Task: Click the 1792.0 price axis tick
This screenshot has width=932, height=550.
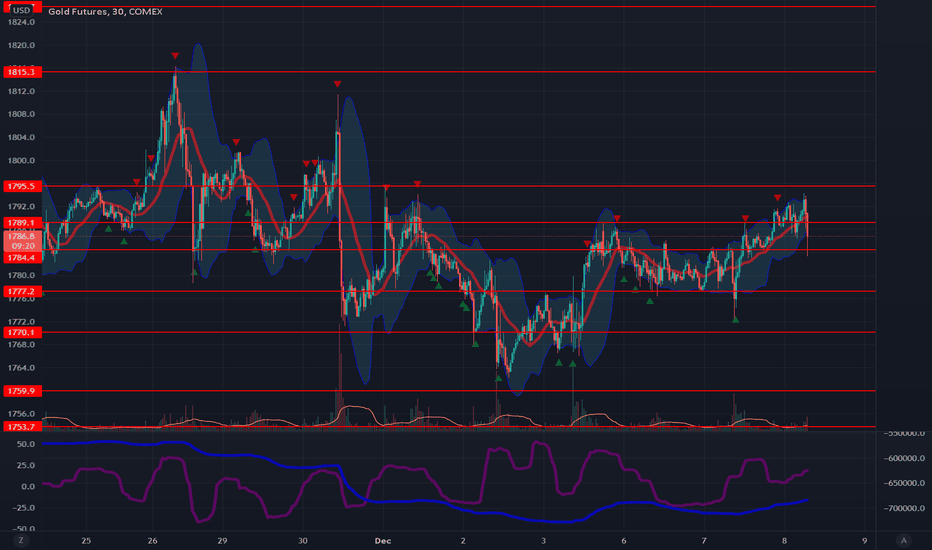Action: pos(21,206)
